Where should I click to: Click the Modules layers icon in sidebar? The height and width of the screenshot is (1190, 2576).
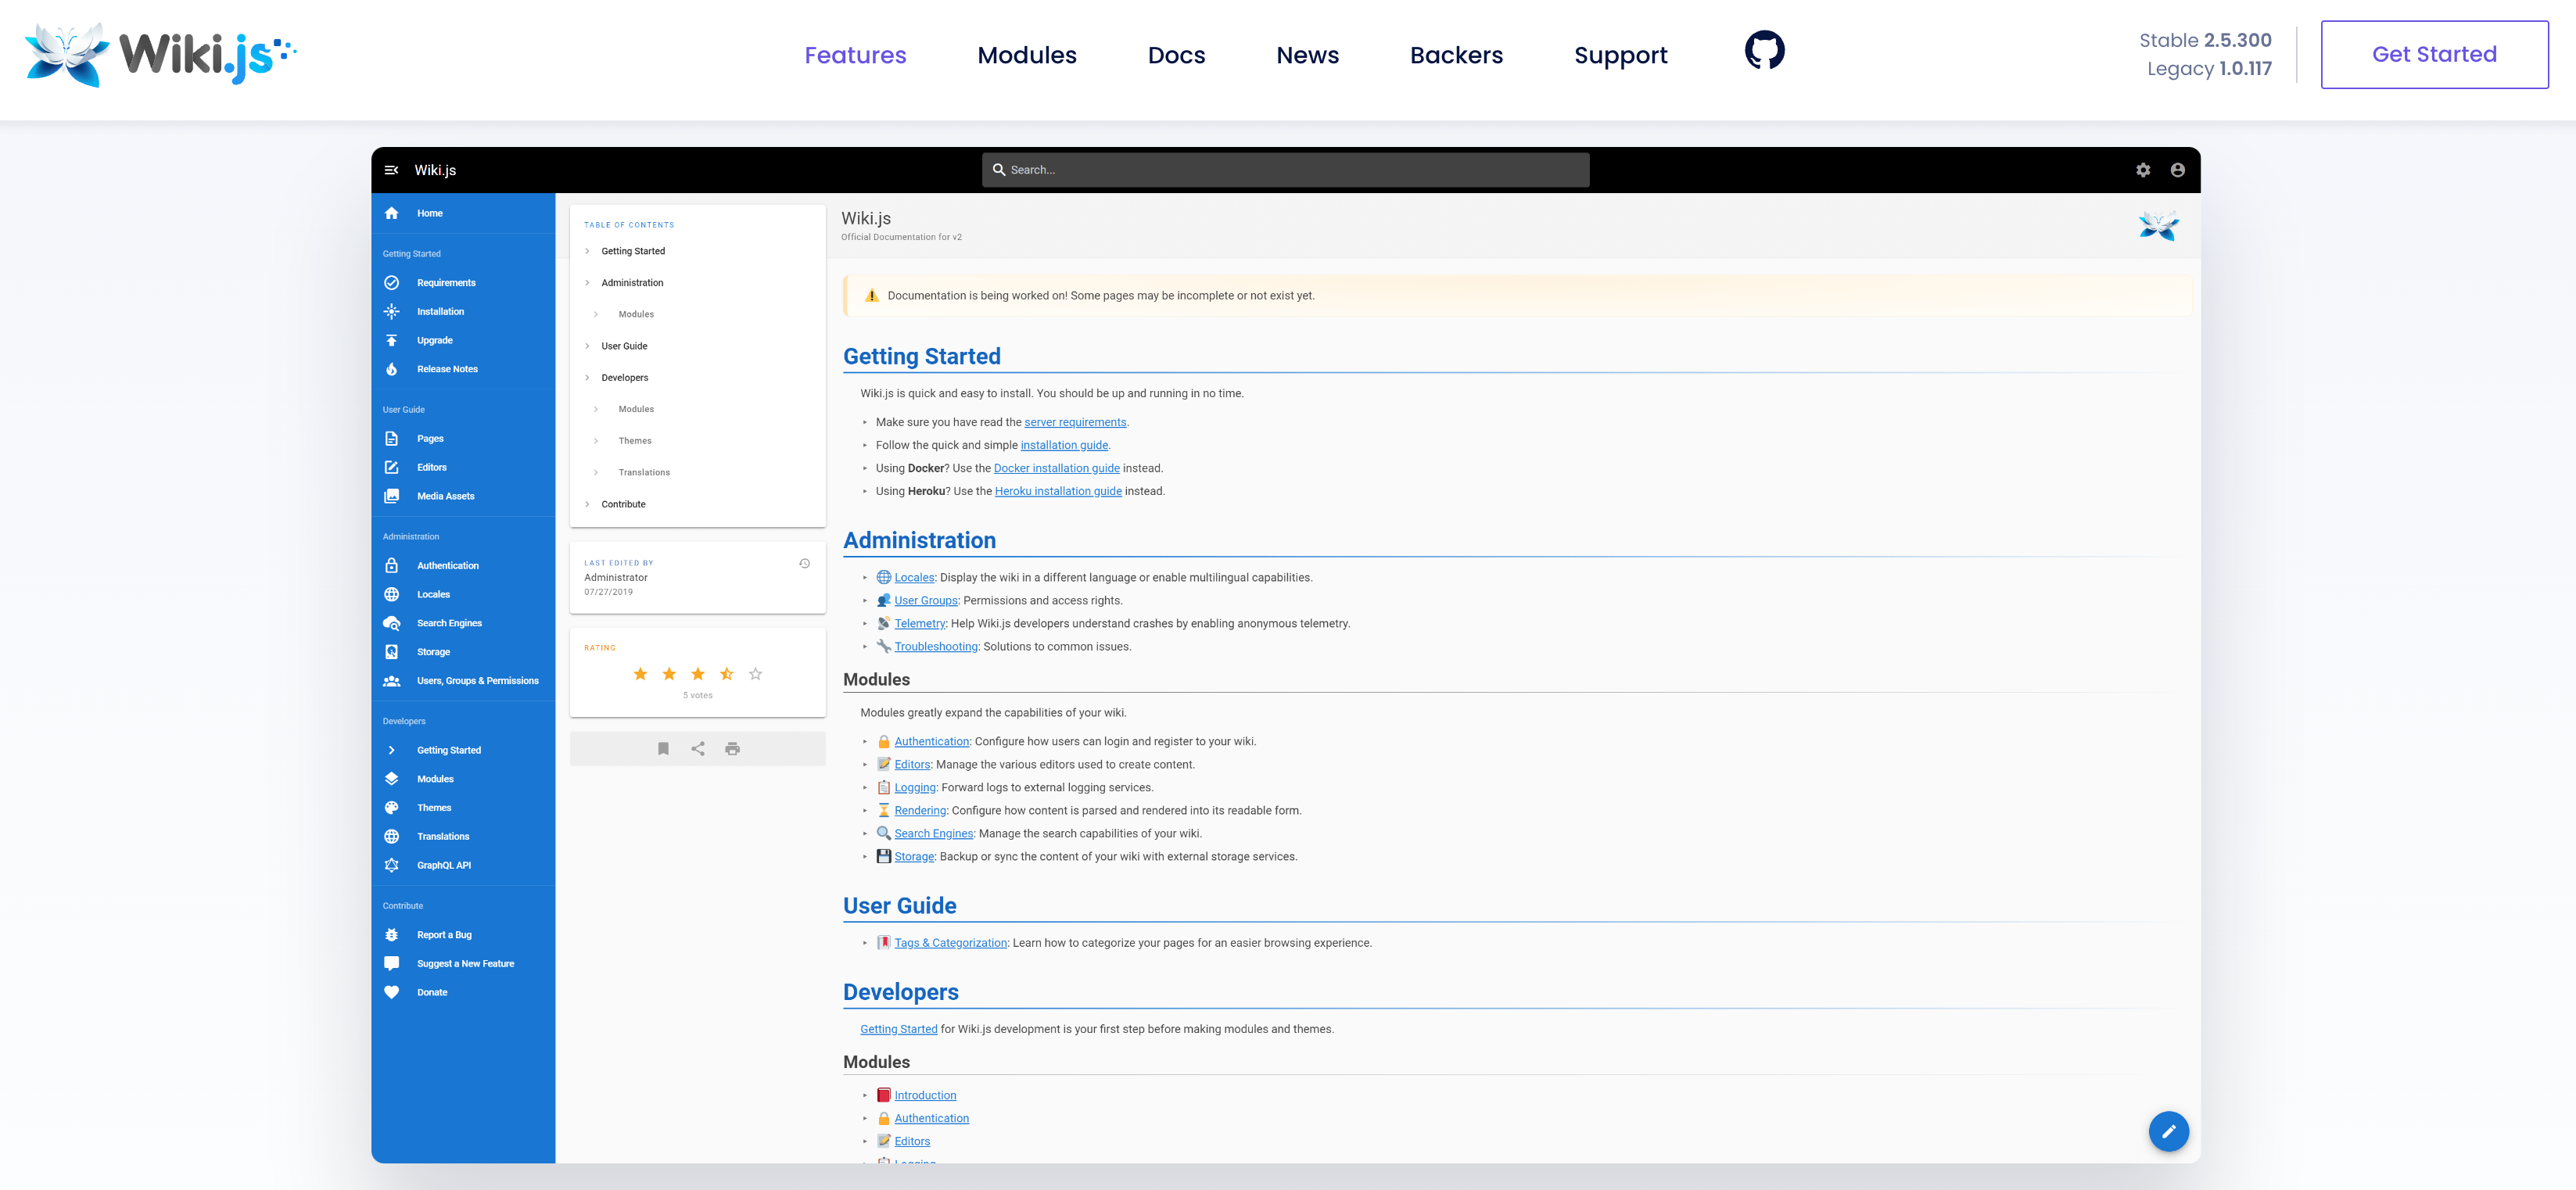pyautogui.click(x=391, y=779)
